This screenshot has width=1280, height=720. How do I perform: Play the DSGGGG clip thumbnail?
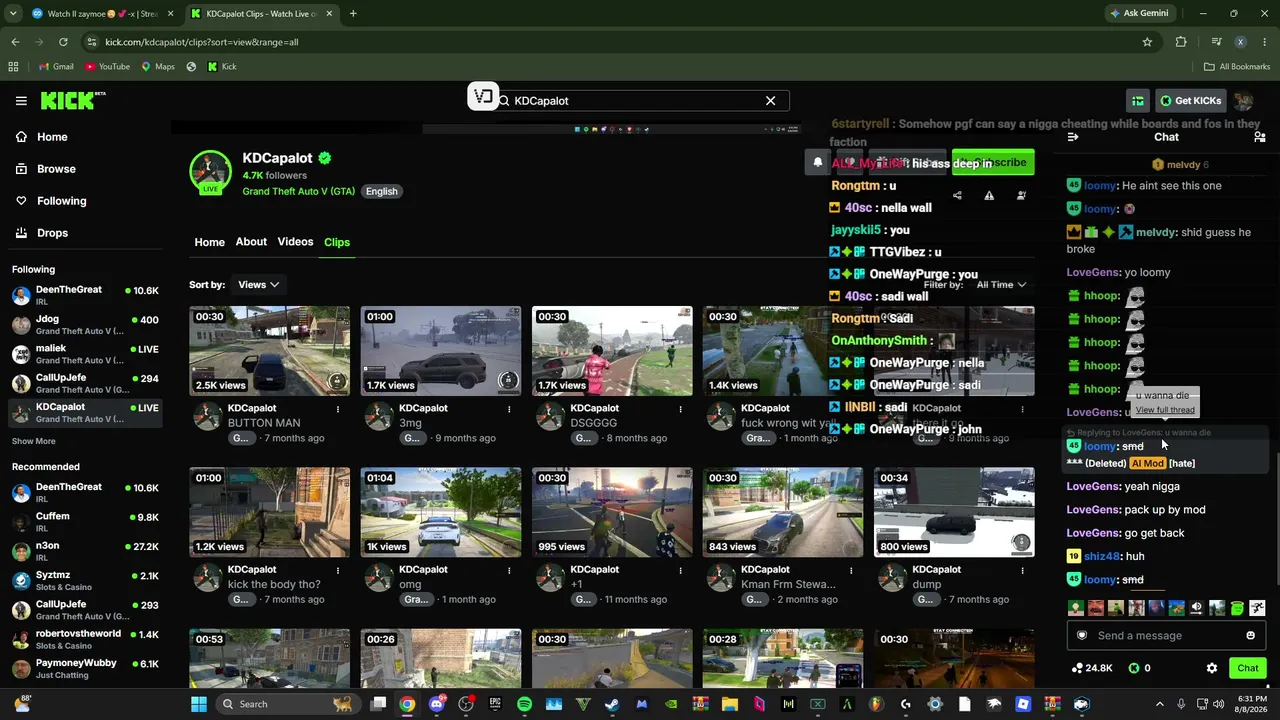[x=612, y=351]
